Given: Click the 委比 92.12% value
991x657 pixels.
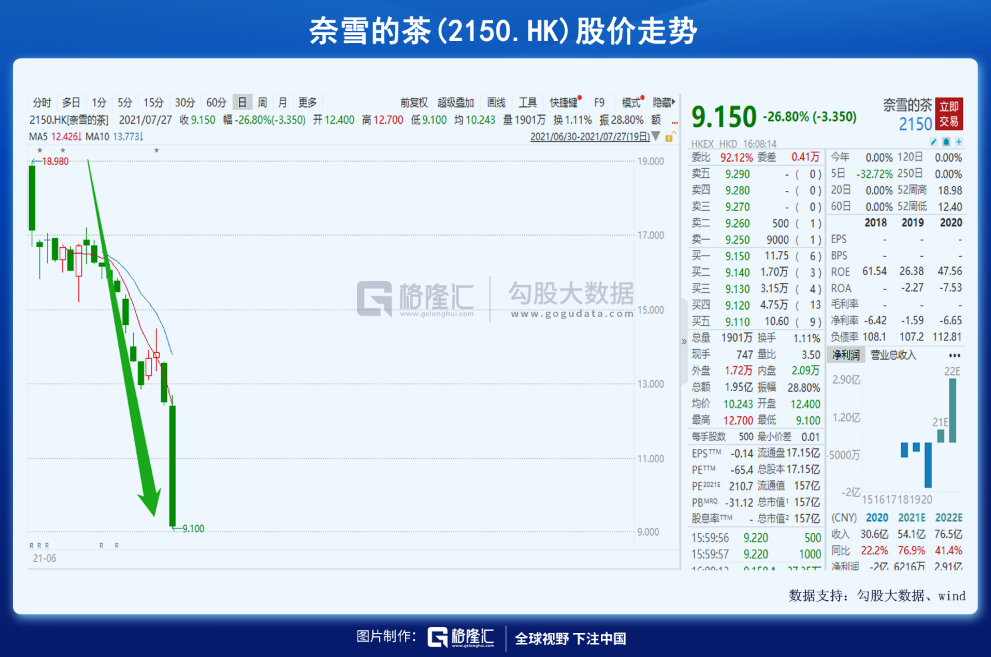Looking at the screenshot, I should (736, 157).
